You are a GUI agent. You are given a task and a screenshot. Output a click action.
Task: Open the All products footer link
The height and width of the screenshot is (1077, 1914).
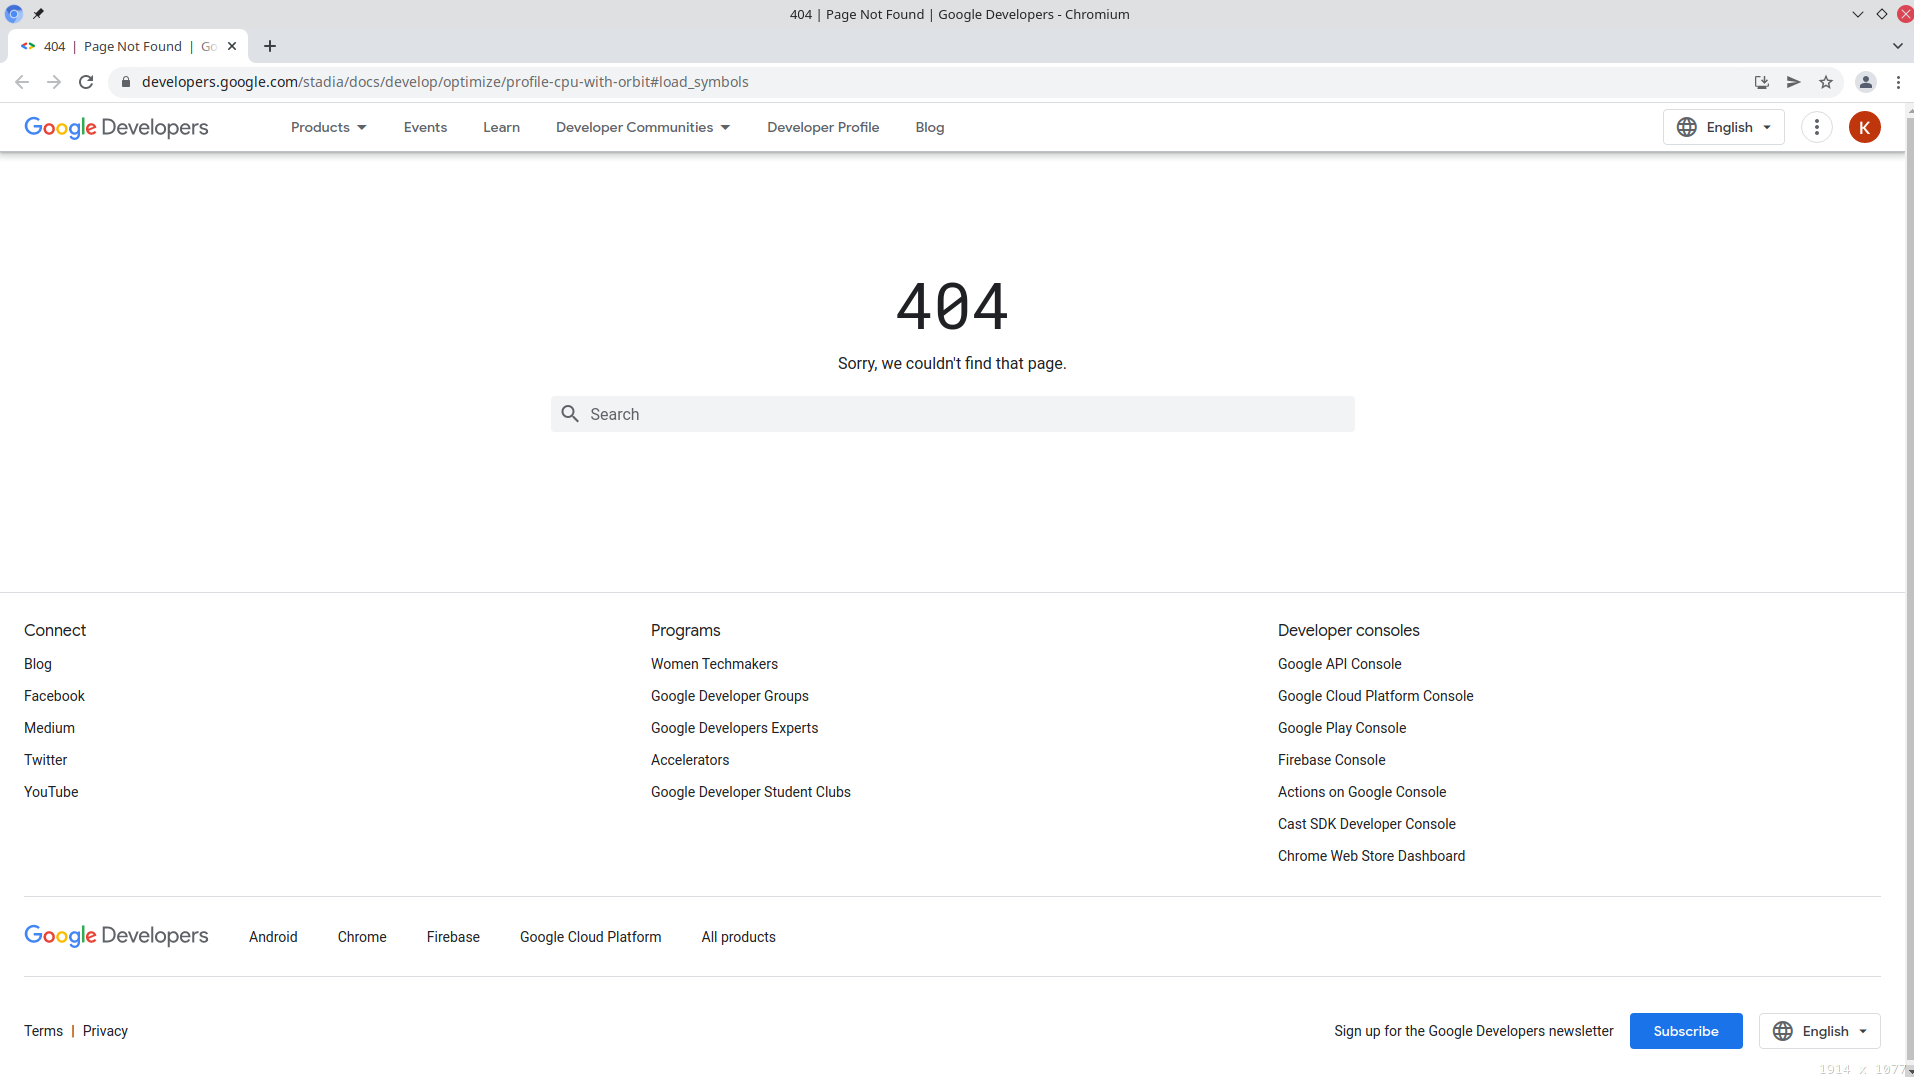738,937
